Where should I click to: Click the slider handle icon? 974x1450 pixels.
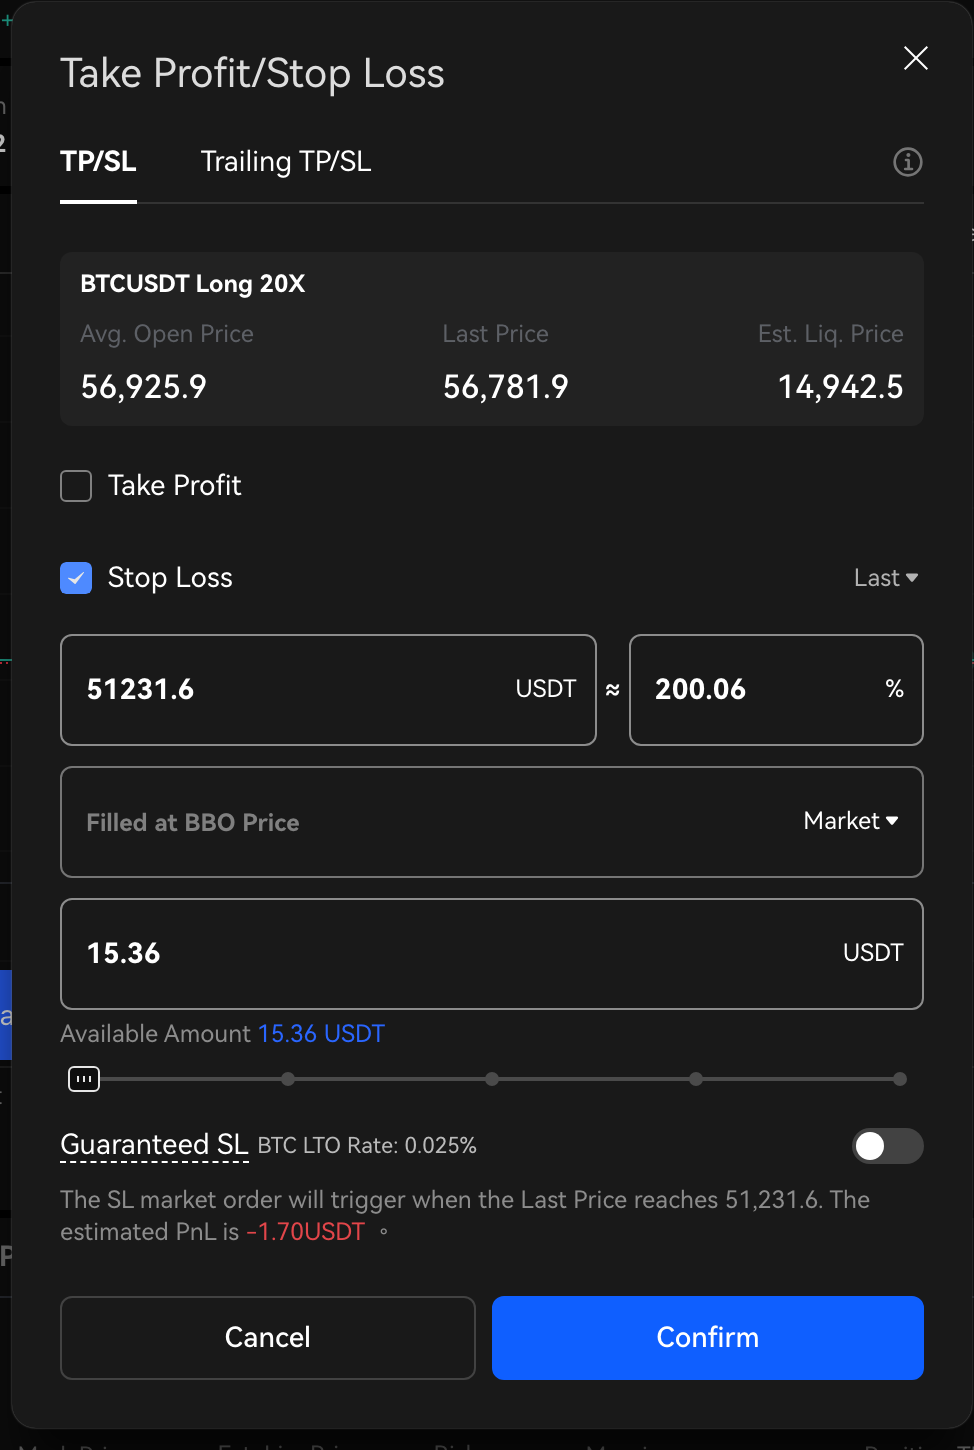84,1079
